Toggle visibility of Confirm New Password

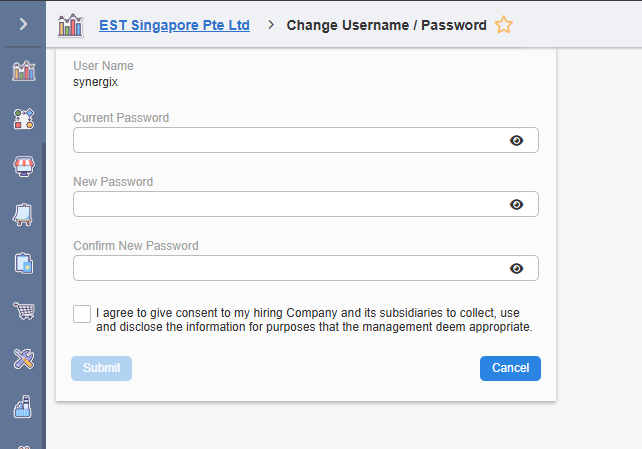click(x=516, y=268)
